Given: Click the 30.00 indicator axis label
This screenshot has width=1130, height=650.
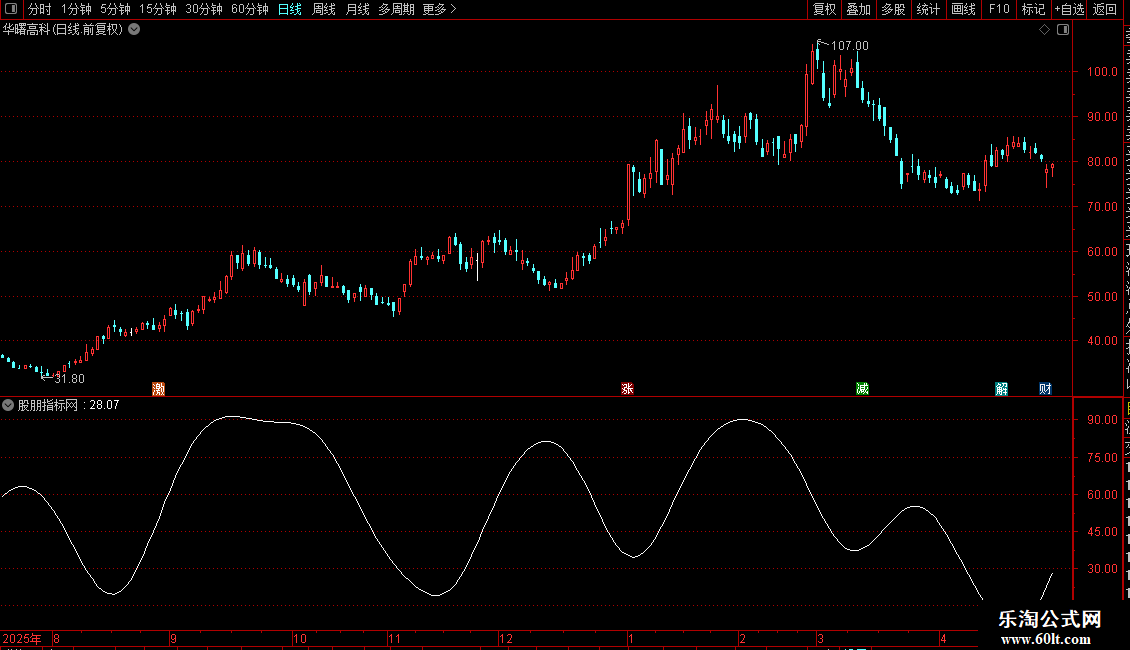Looking at the screenshot, I should point(1103,569).
